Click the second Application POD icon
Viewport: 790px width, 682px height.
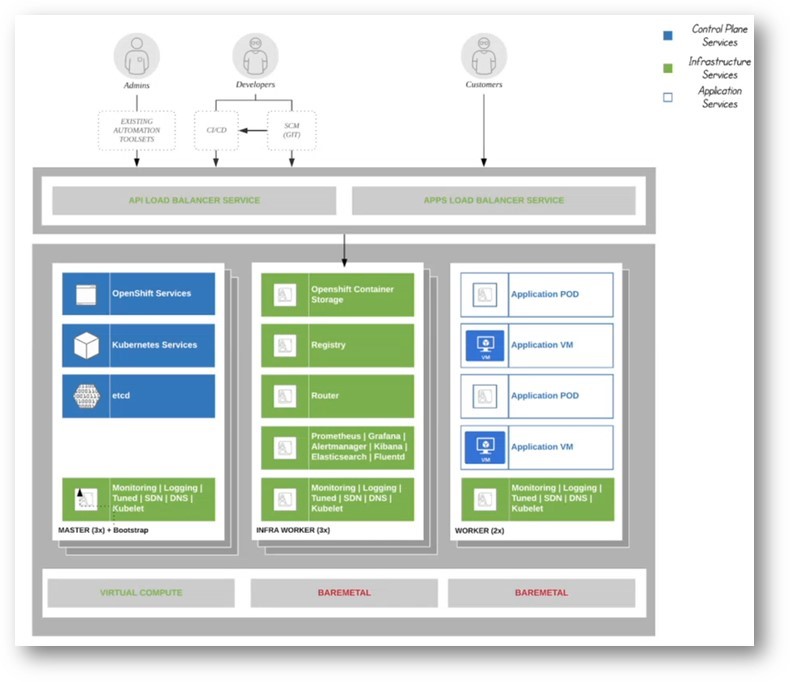coord(485,396)
